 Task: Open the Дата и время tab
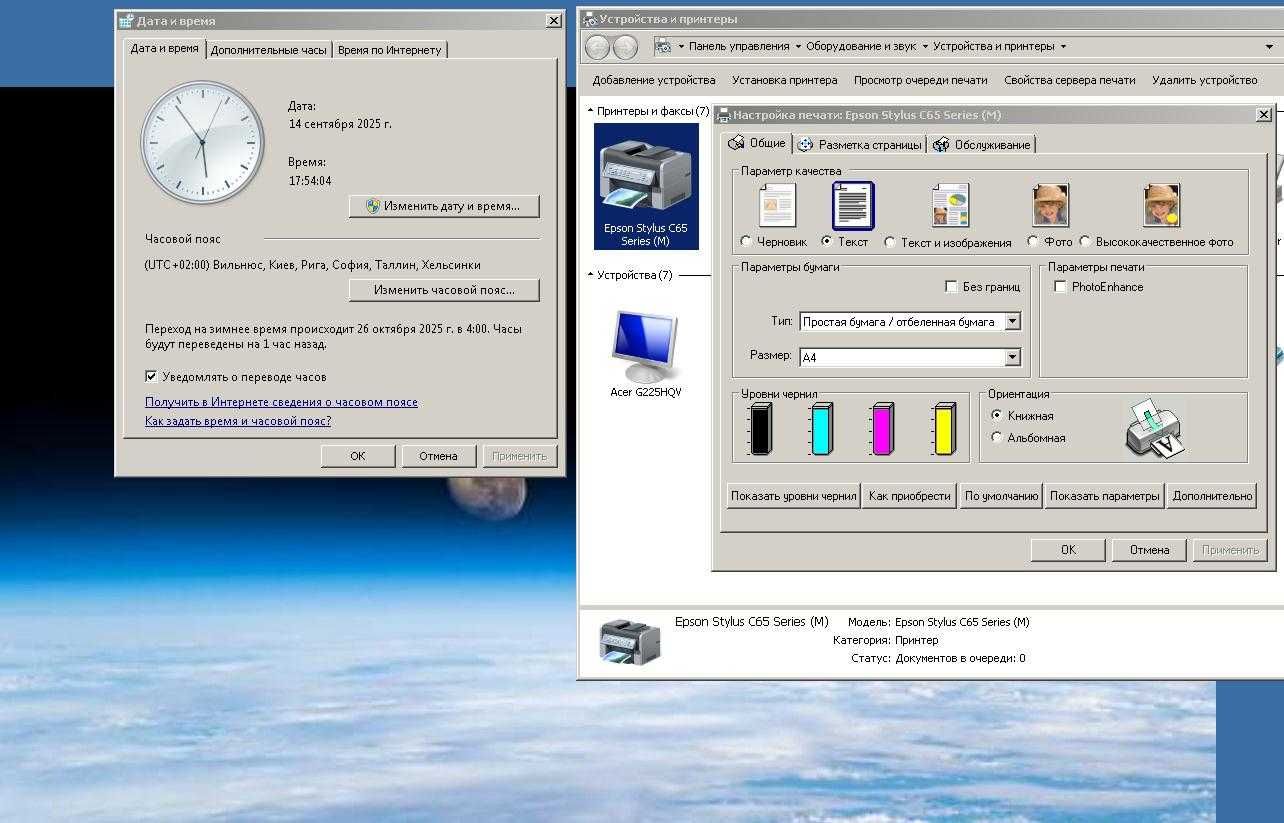point(164,48)
